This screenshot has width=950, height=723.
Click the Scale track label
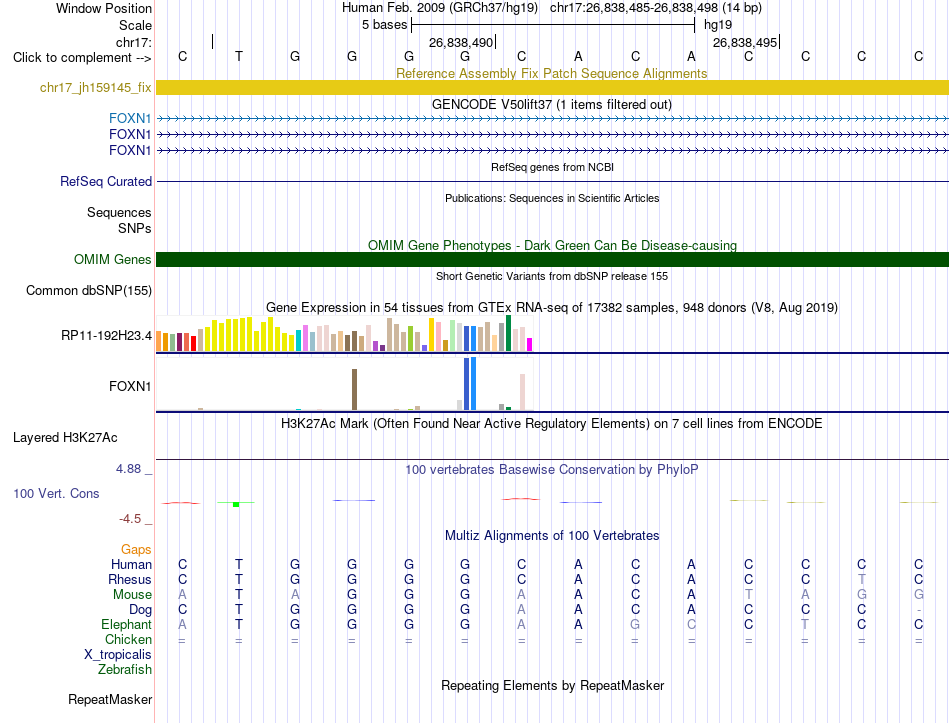click(x=135, y=25)
